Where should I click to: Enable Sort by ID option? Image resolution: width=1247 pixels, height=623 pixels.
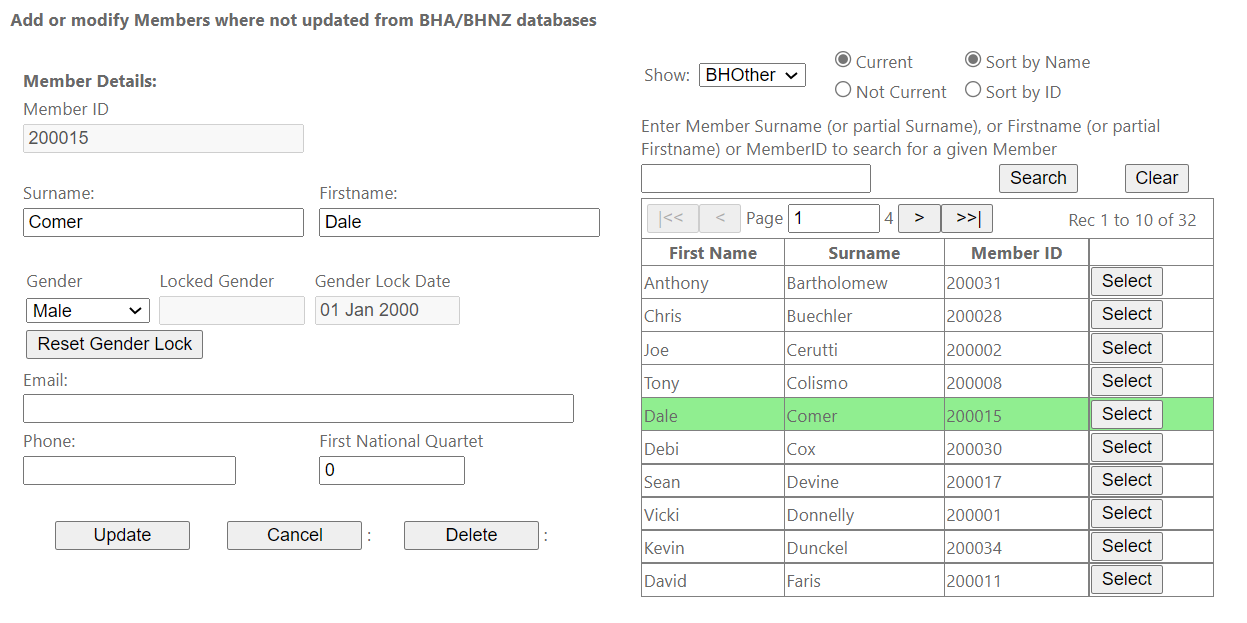pyautogui.click(x=973, y=90)
